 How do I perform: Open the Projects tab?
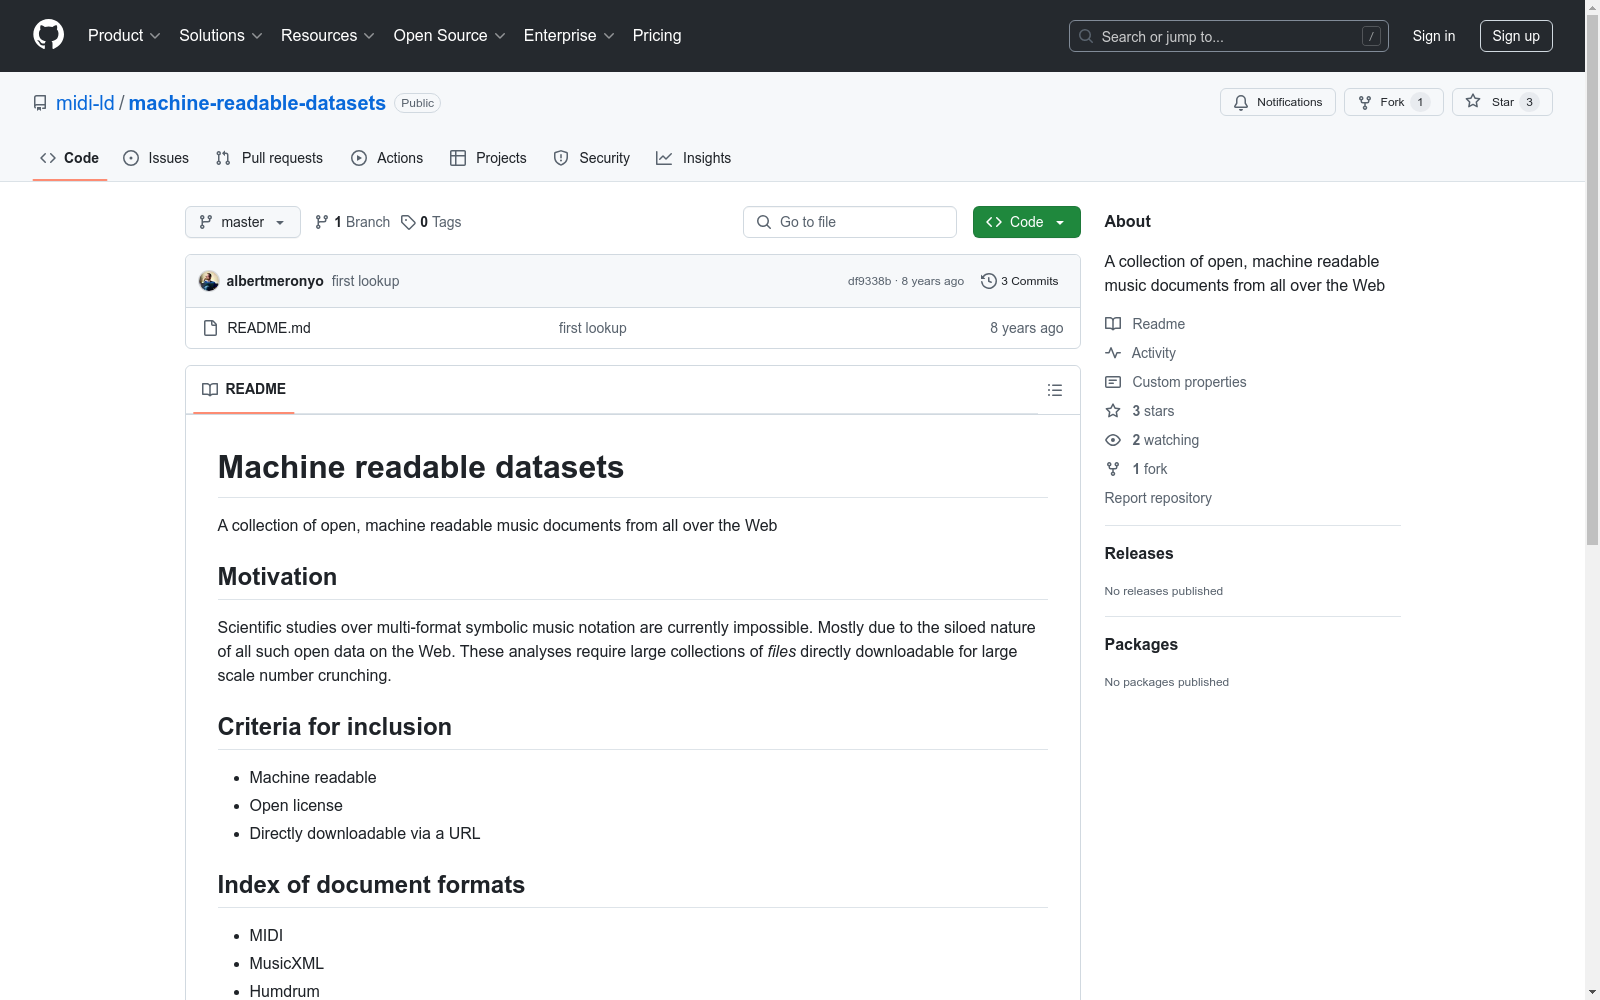click(488, 158)
